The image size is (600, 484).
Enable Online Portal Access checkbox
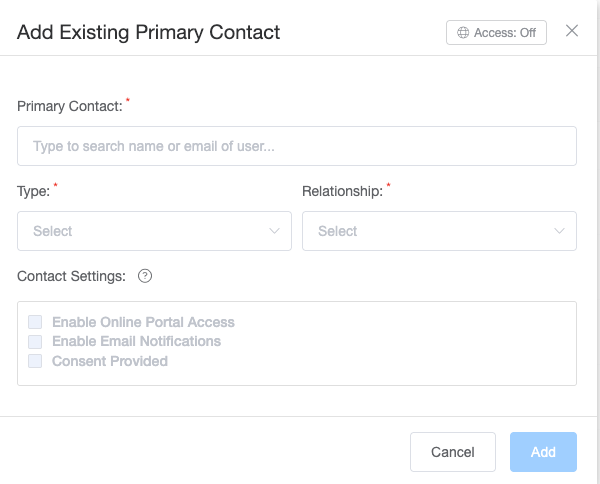(35, 322)
